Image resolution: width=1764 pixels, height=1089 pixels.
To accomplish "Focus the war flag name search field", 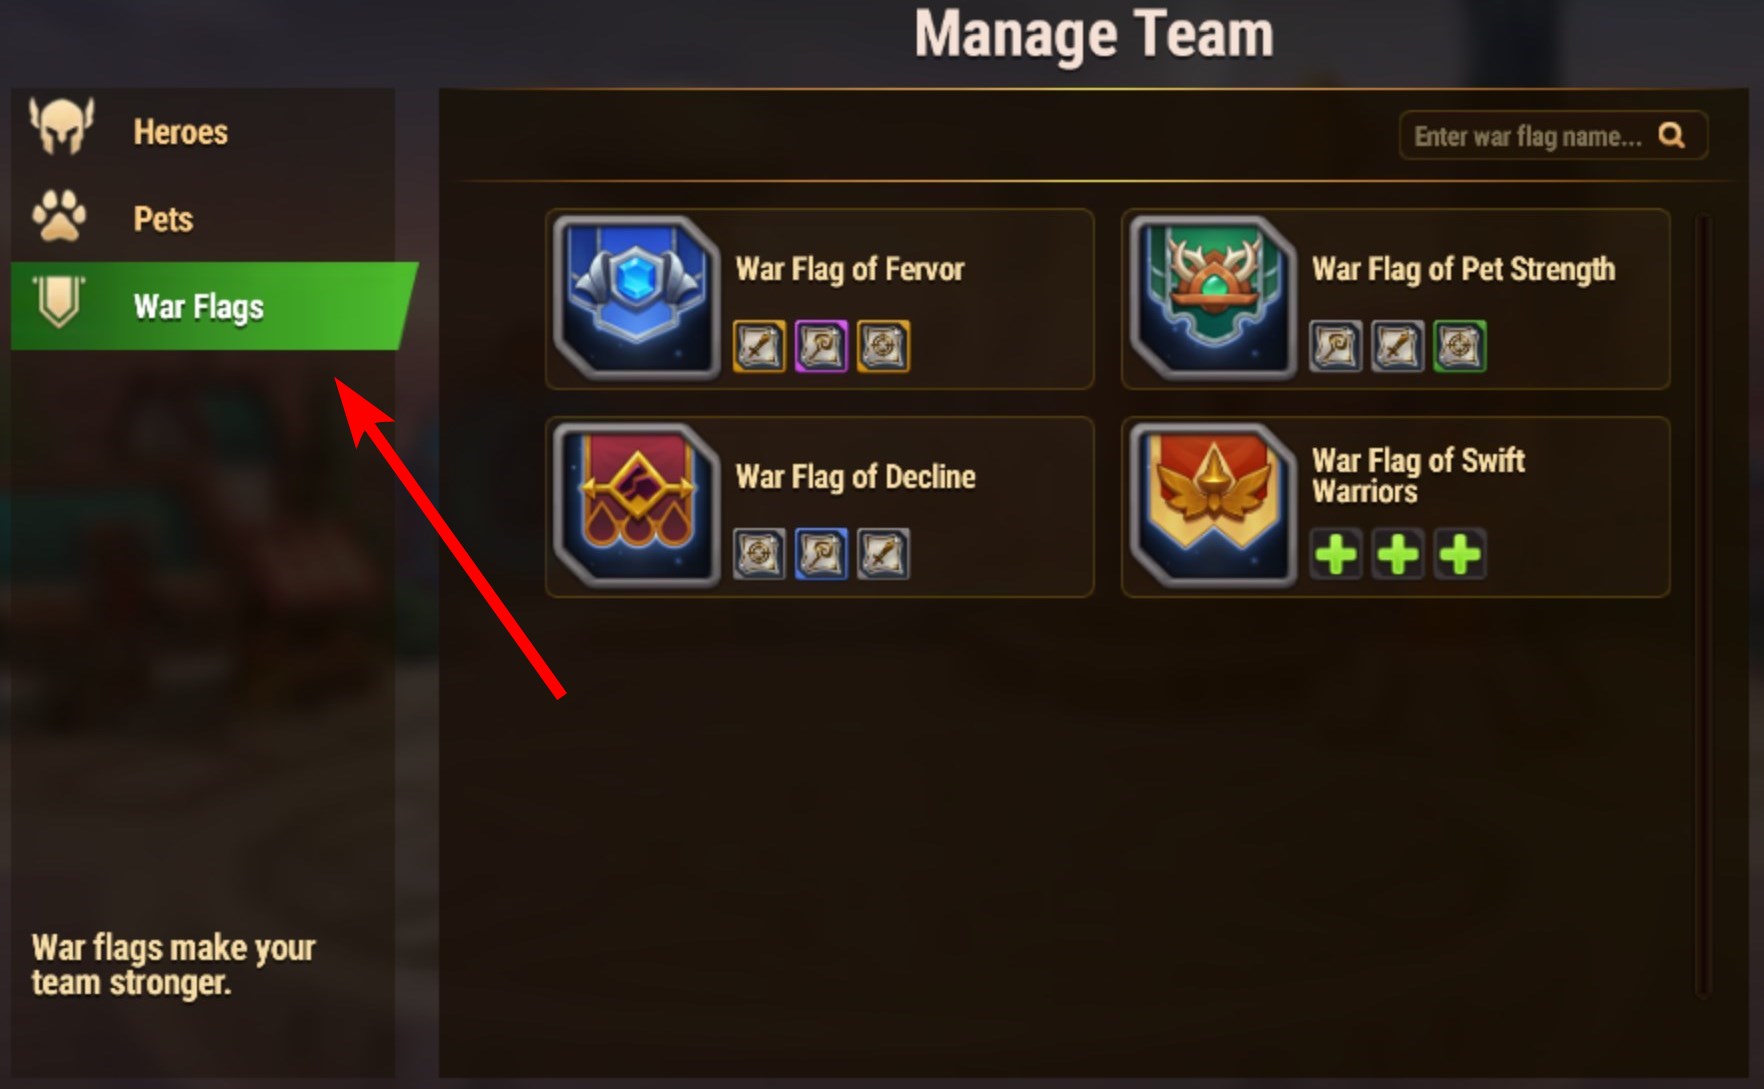I will coord(1553,135).
